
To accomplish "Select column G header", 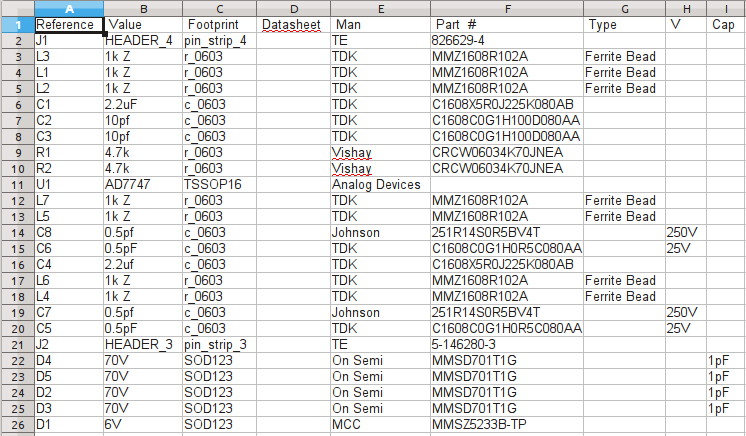I will click(625, 9).
